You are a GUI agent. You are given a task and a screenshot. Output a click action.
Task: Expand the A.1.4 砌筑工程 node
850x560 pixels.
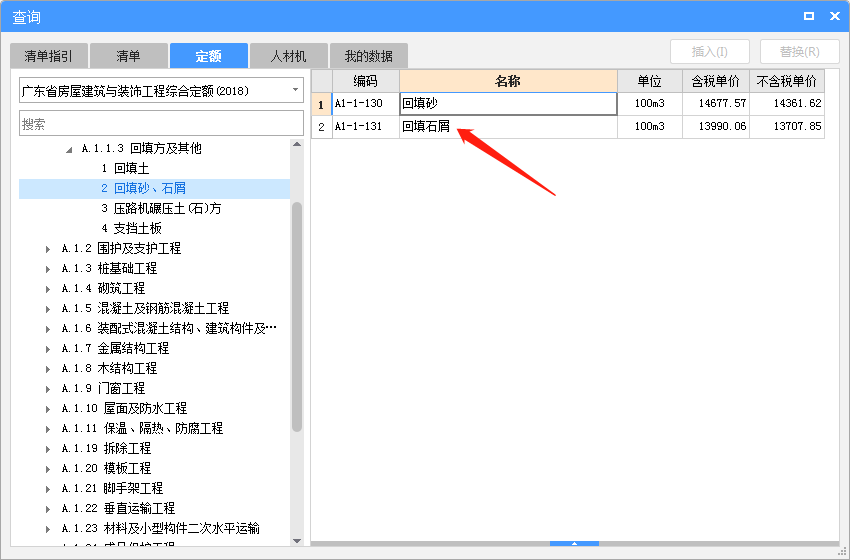[x=48, y=289]
